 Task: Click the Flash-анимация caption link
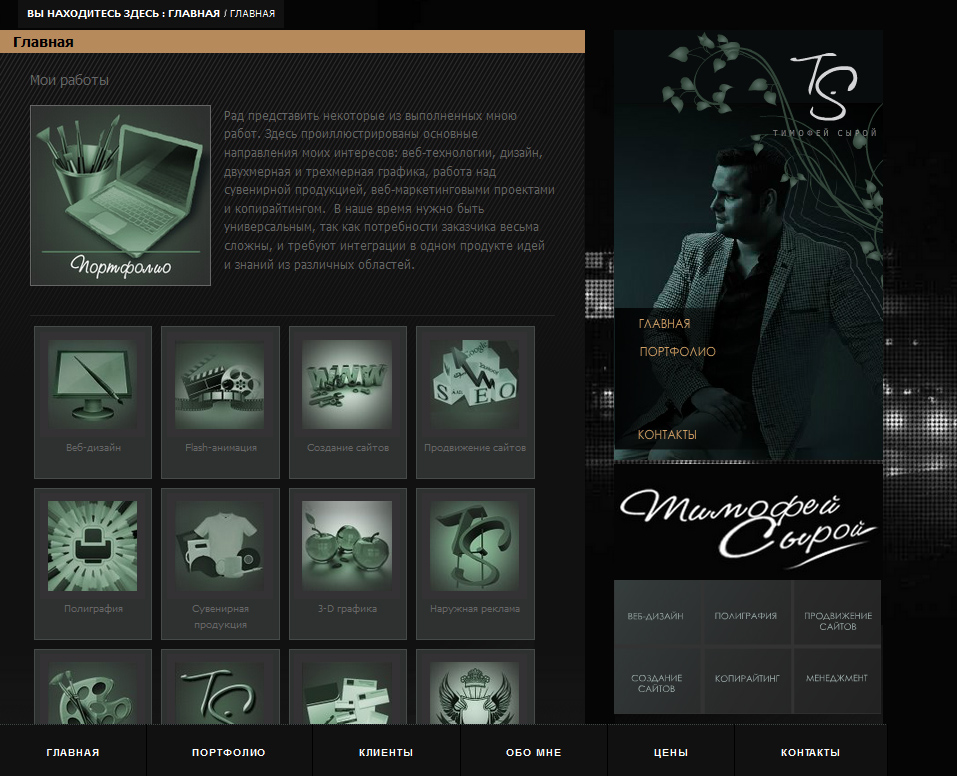click(x=221, y=448)
